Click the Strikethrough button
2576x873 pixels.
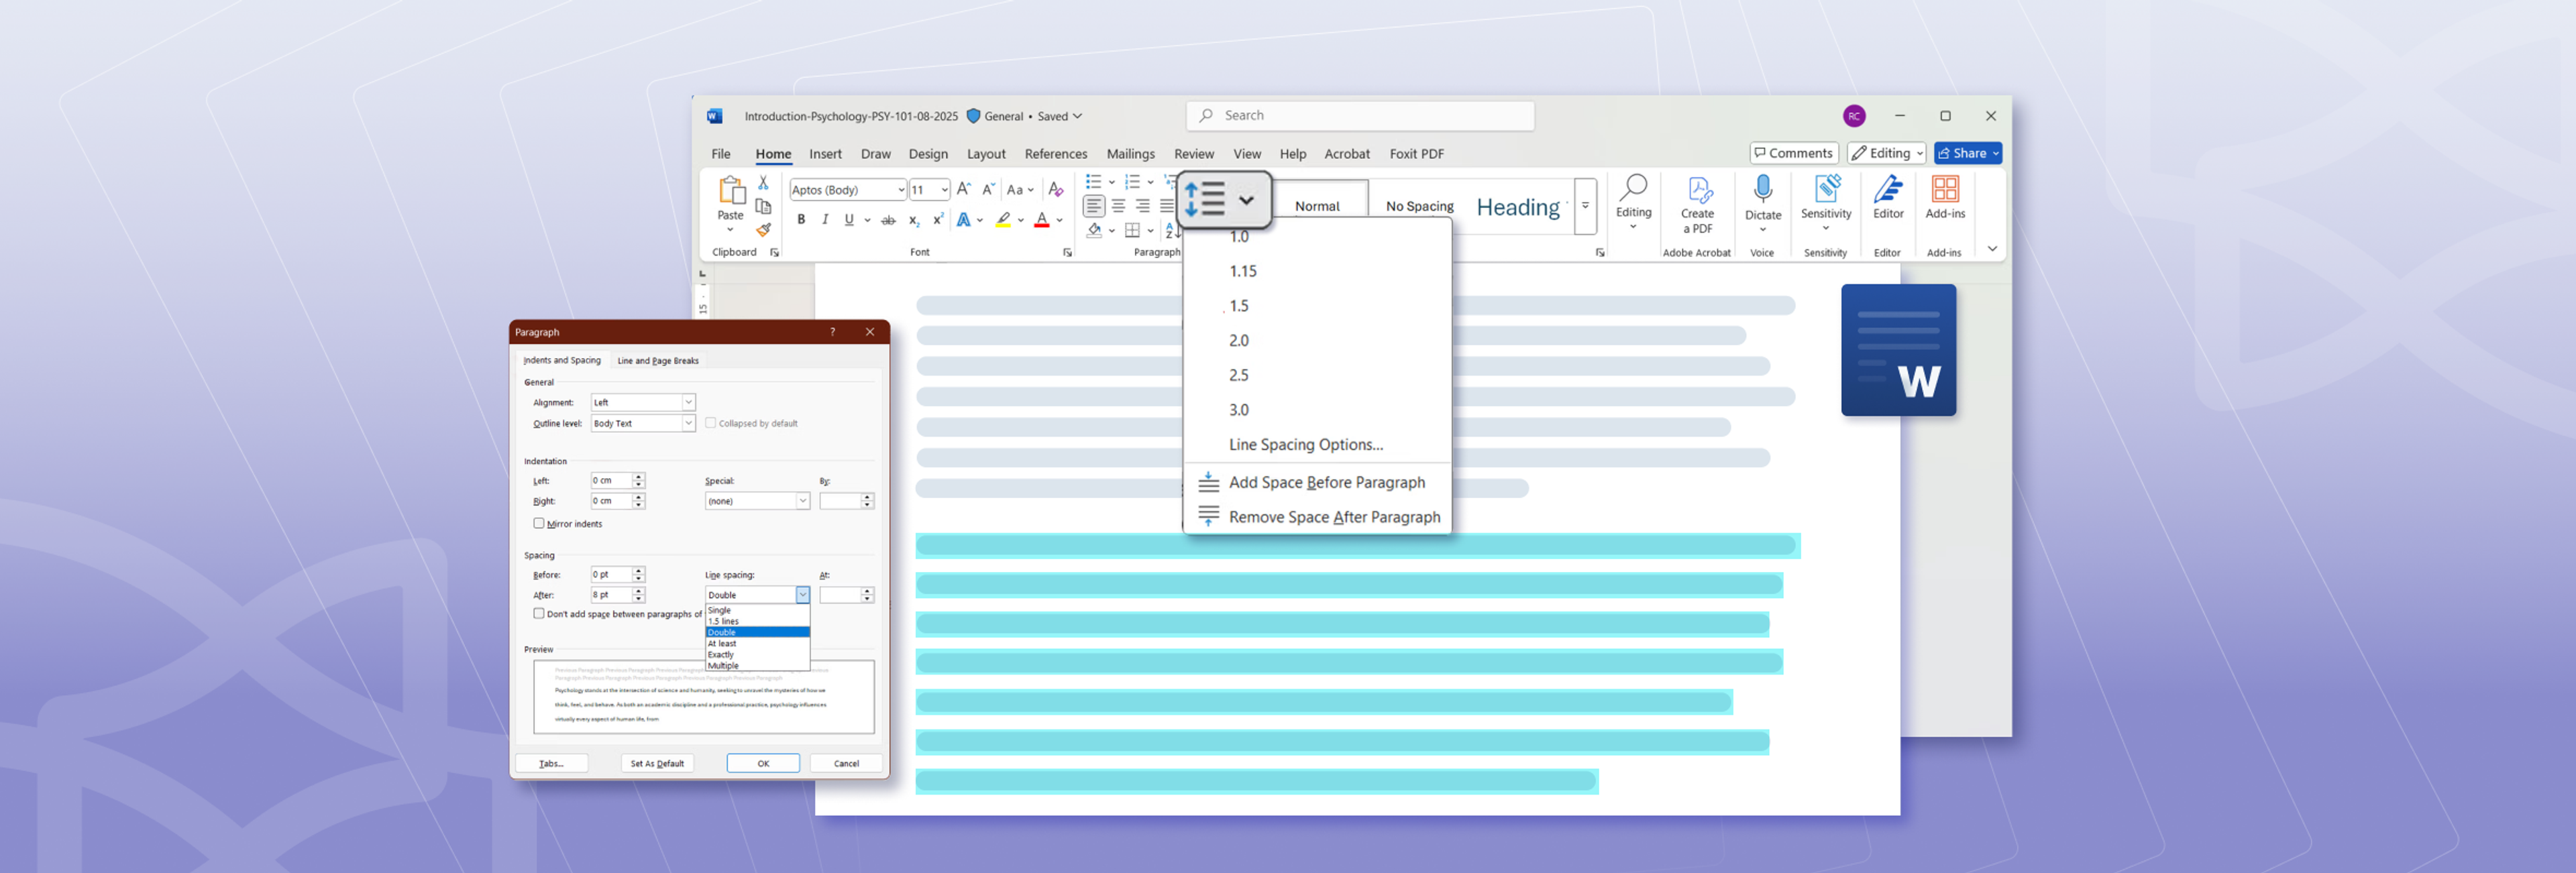coord(888,220)
